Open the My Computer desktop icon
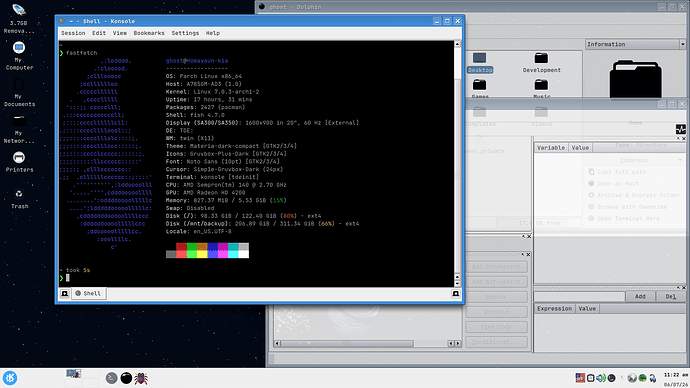The height and width of the screenshot is (388, 690). (19, 55)
